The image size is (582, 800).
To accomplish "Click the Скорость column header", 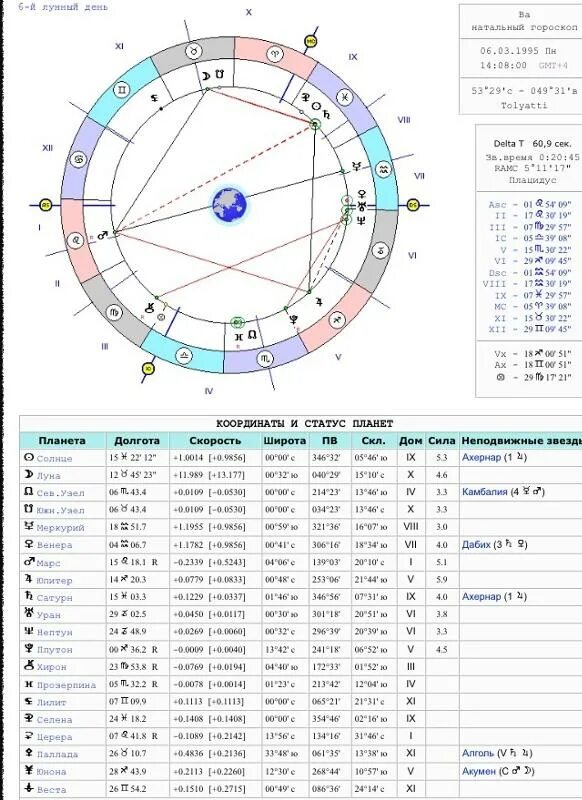I will coord(215,440).
